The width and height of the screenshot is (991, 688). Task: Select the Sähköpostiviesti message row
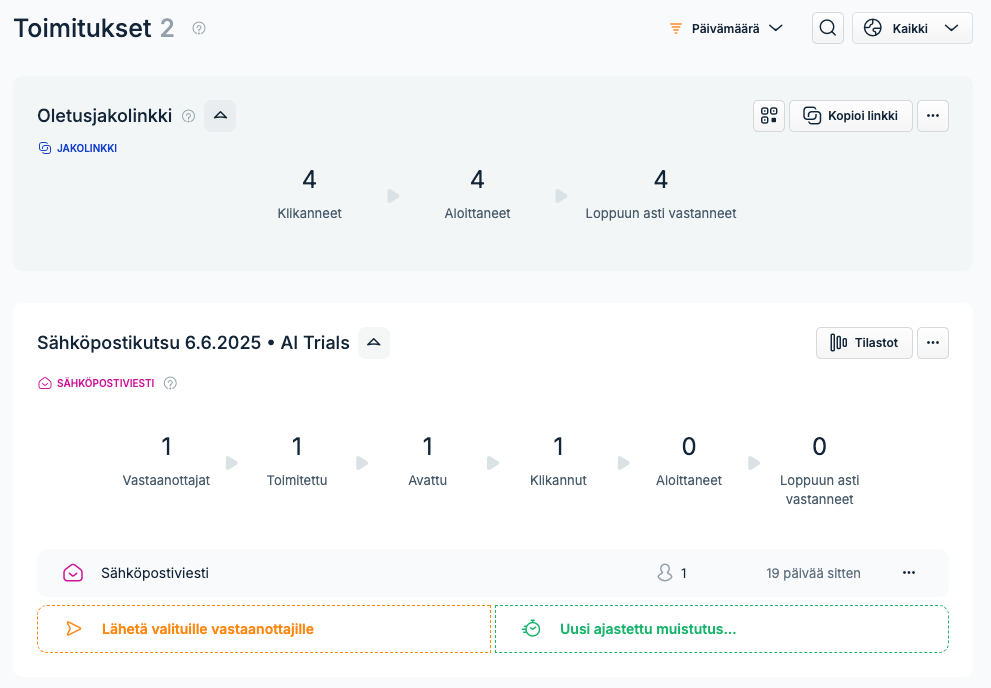click(x=493, y=573)
